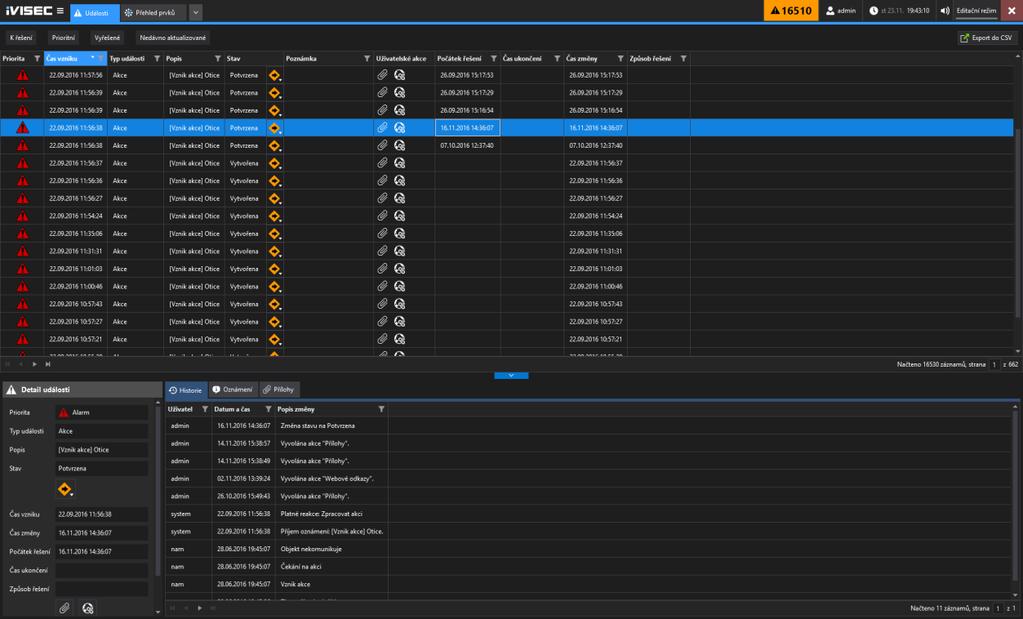Switch to the Události tab

click(95, 12)
